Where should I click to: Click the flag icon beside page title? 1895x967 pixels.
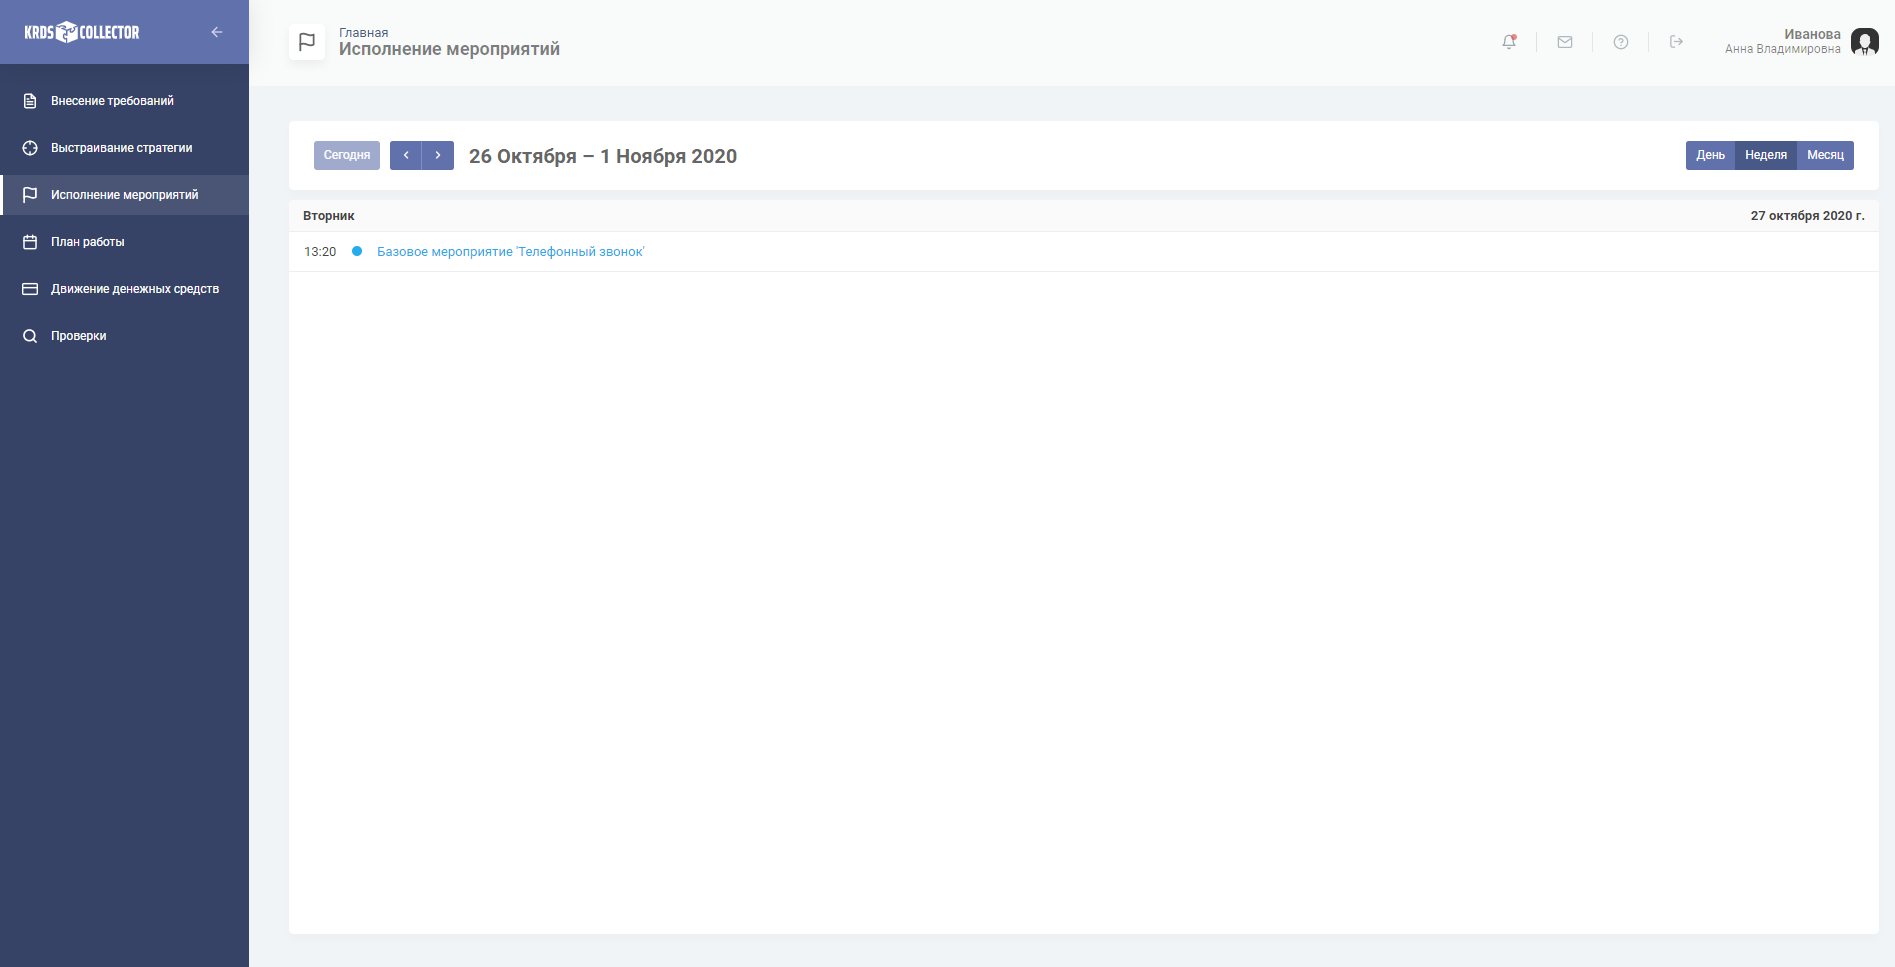307,42
